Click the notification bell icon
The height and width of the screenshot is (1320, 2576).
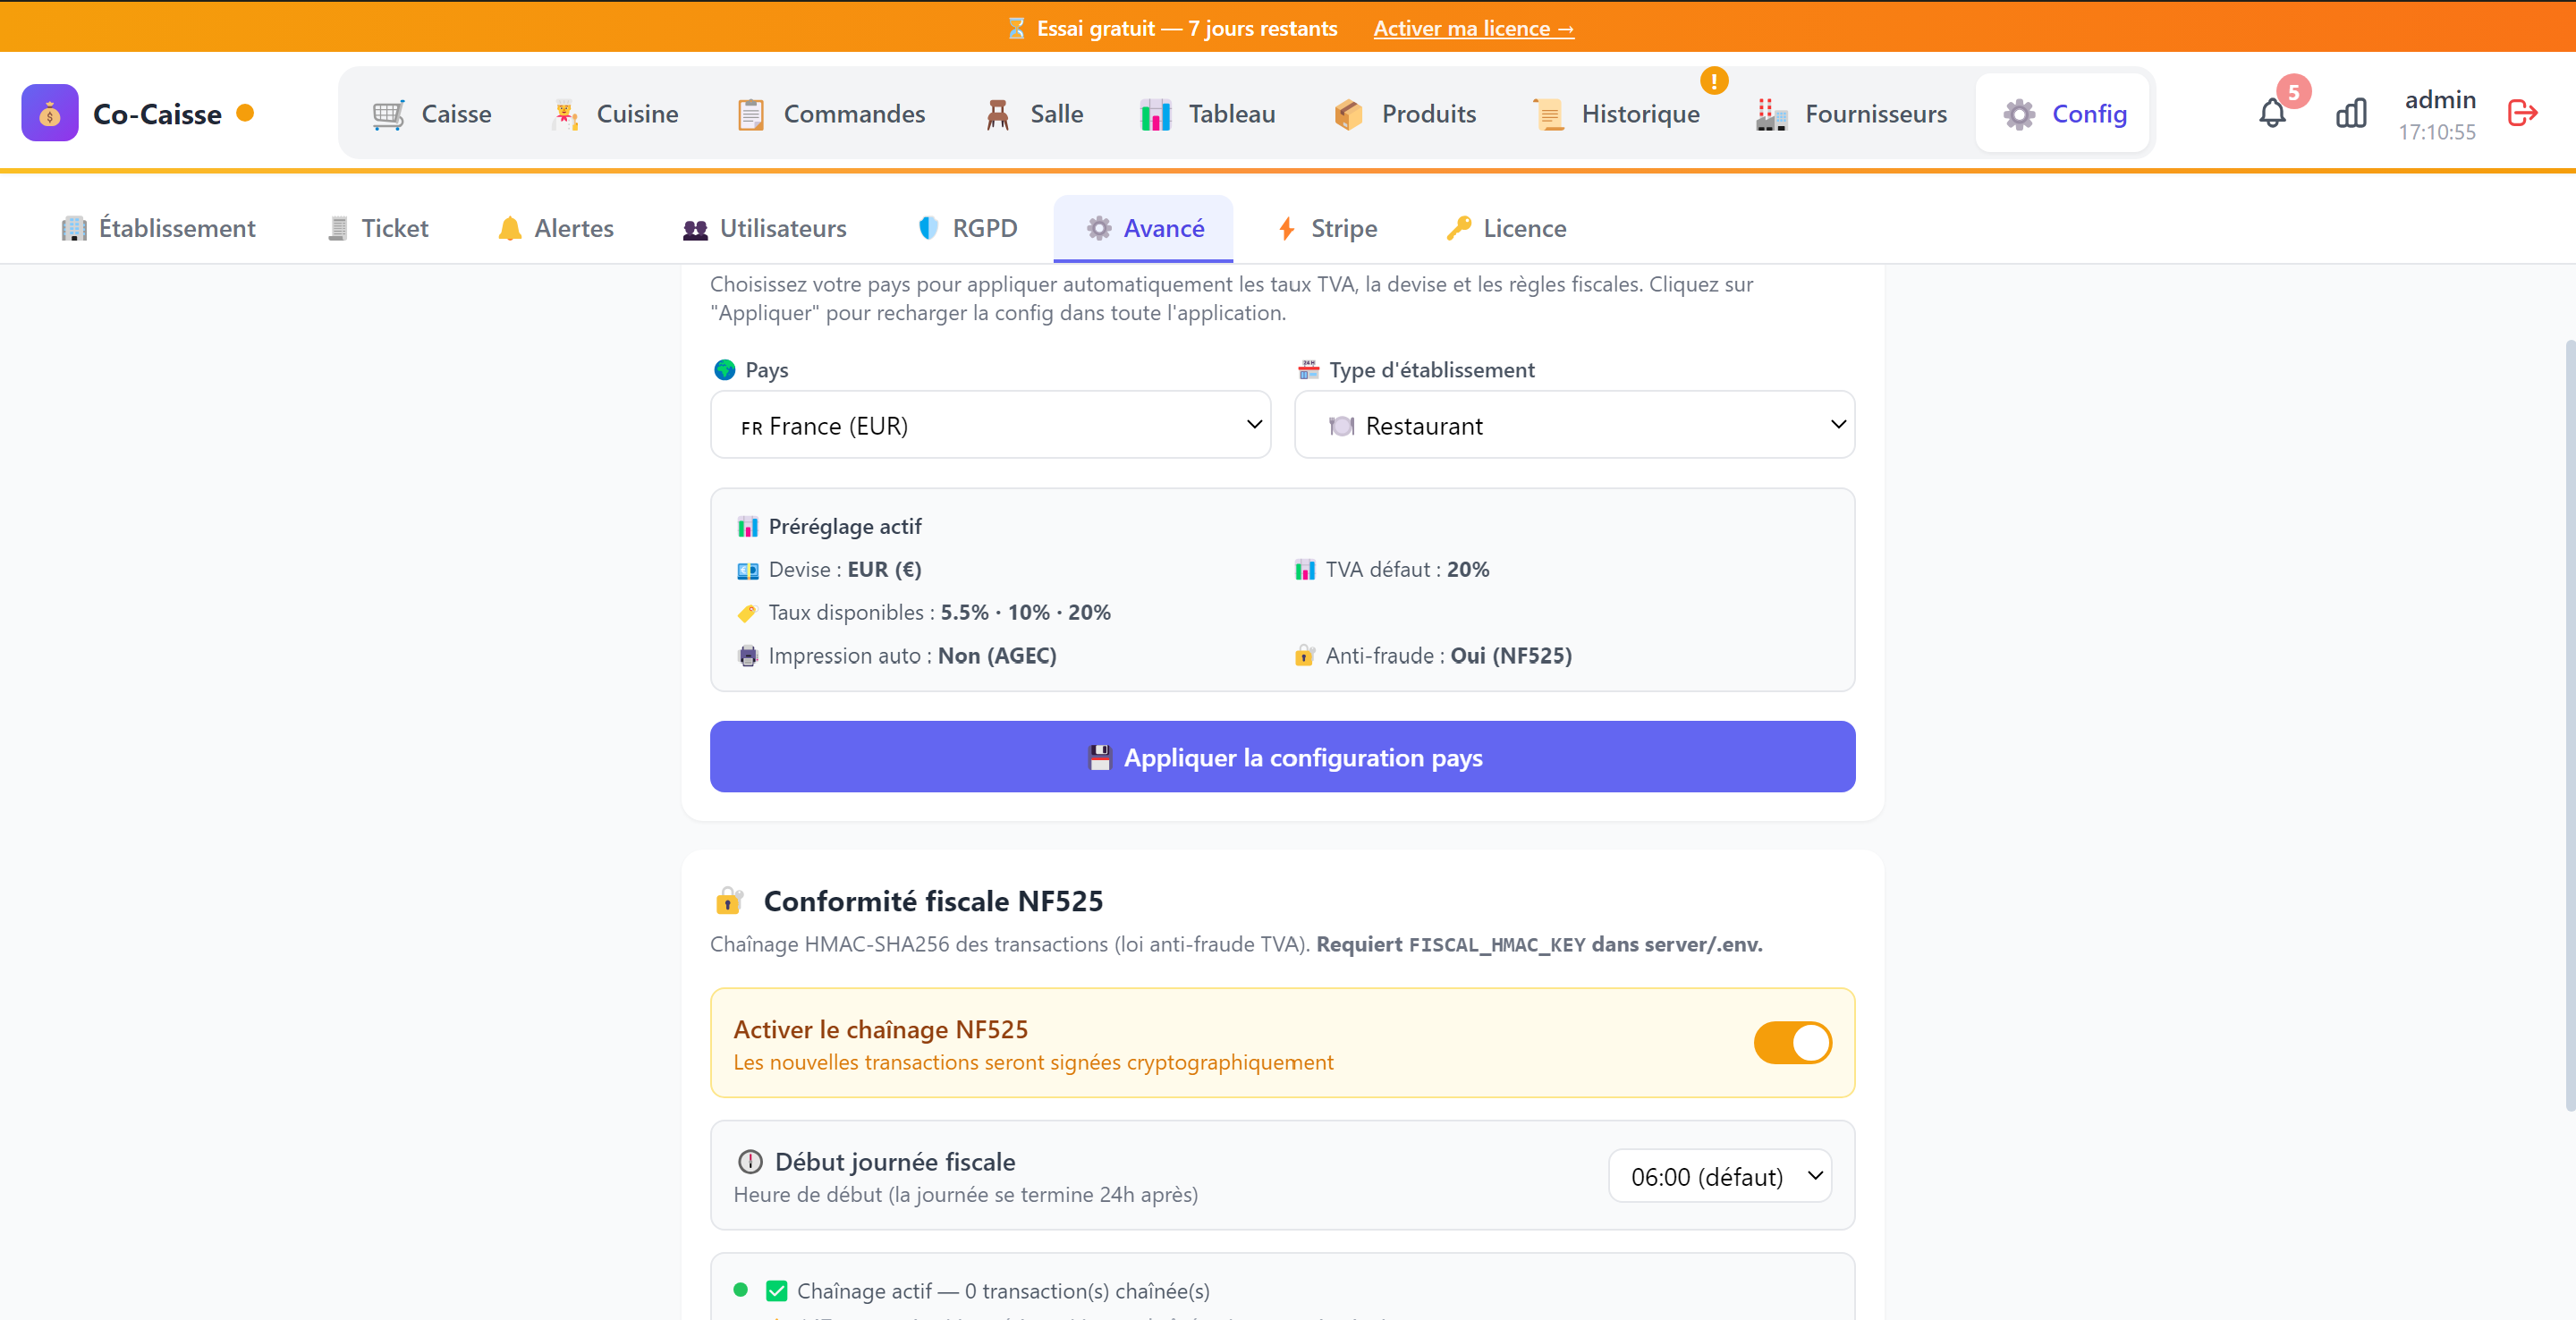2272,114
